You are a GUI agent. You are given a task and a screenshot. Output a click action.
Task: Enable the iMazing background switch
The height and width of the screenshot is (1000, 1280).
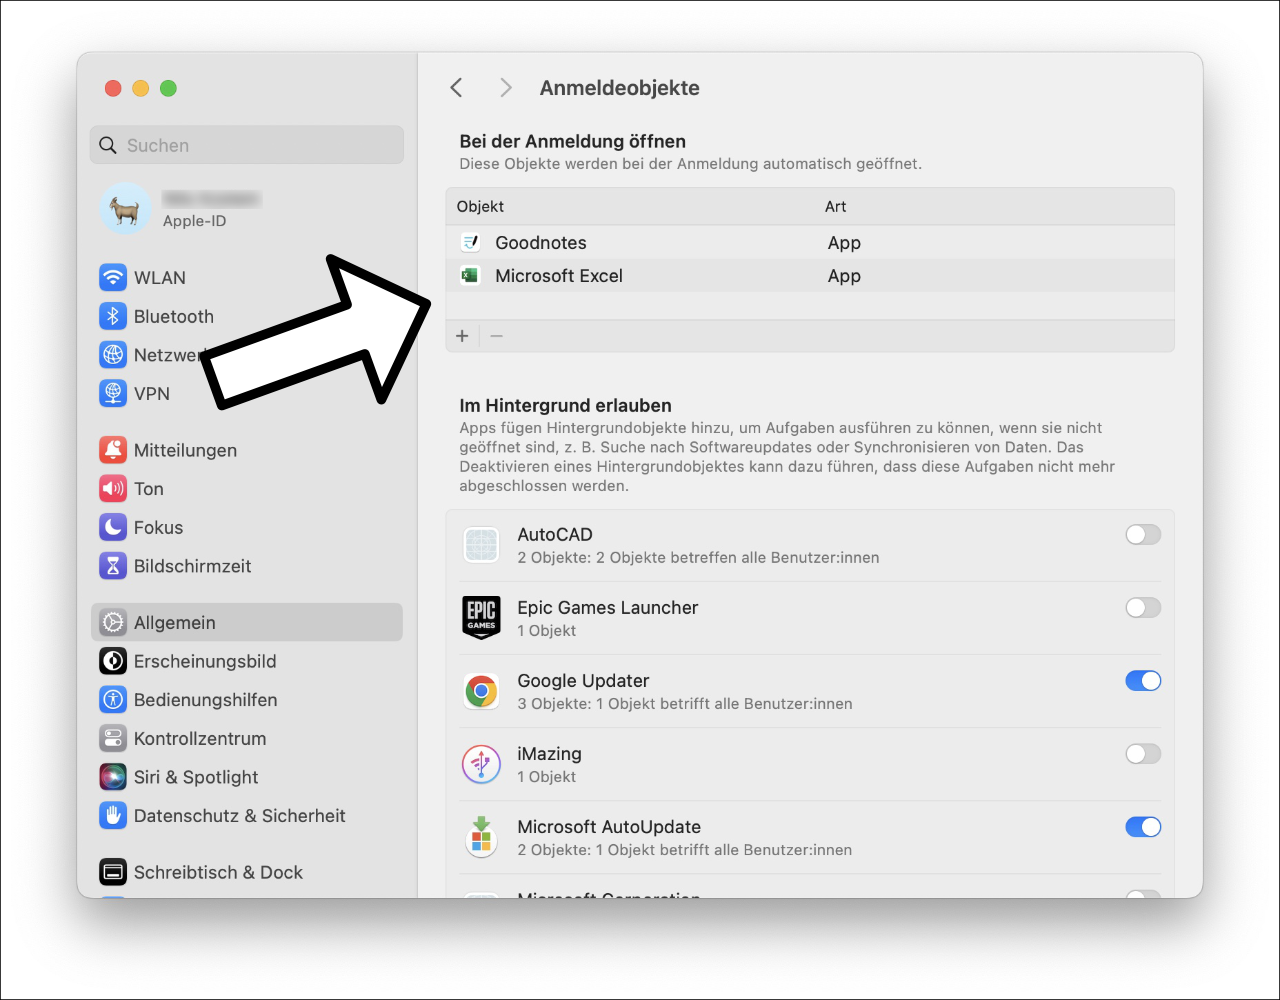coord(1143,754)
